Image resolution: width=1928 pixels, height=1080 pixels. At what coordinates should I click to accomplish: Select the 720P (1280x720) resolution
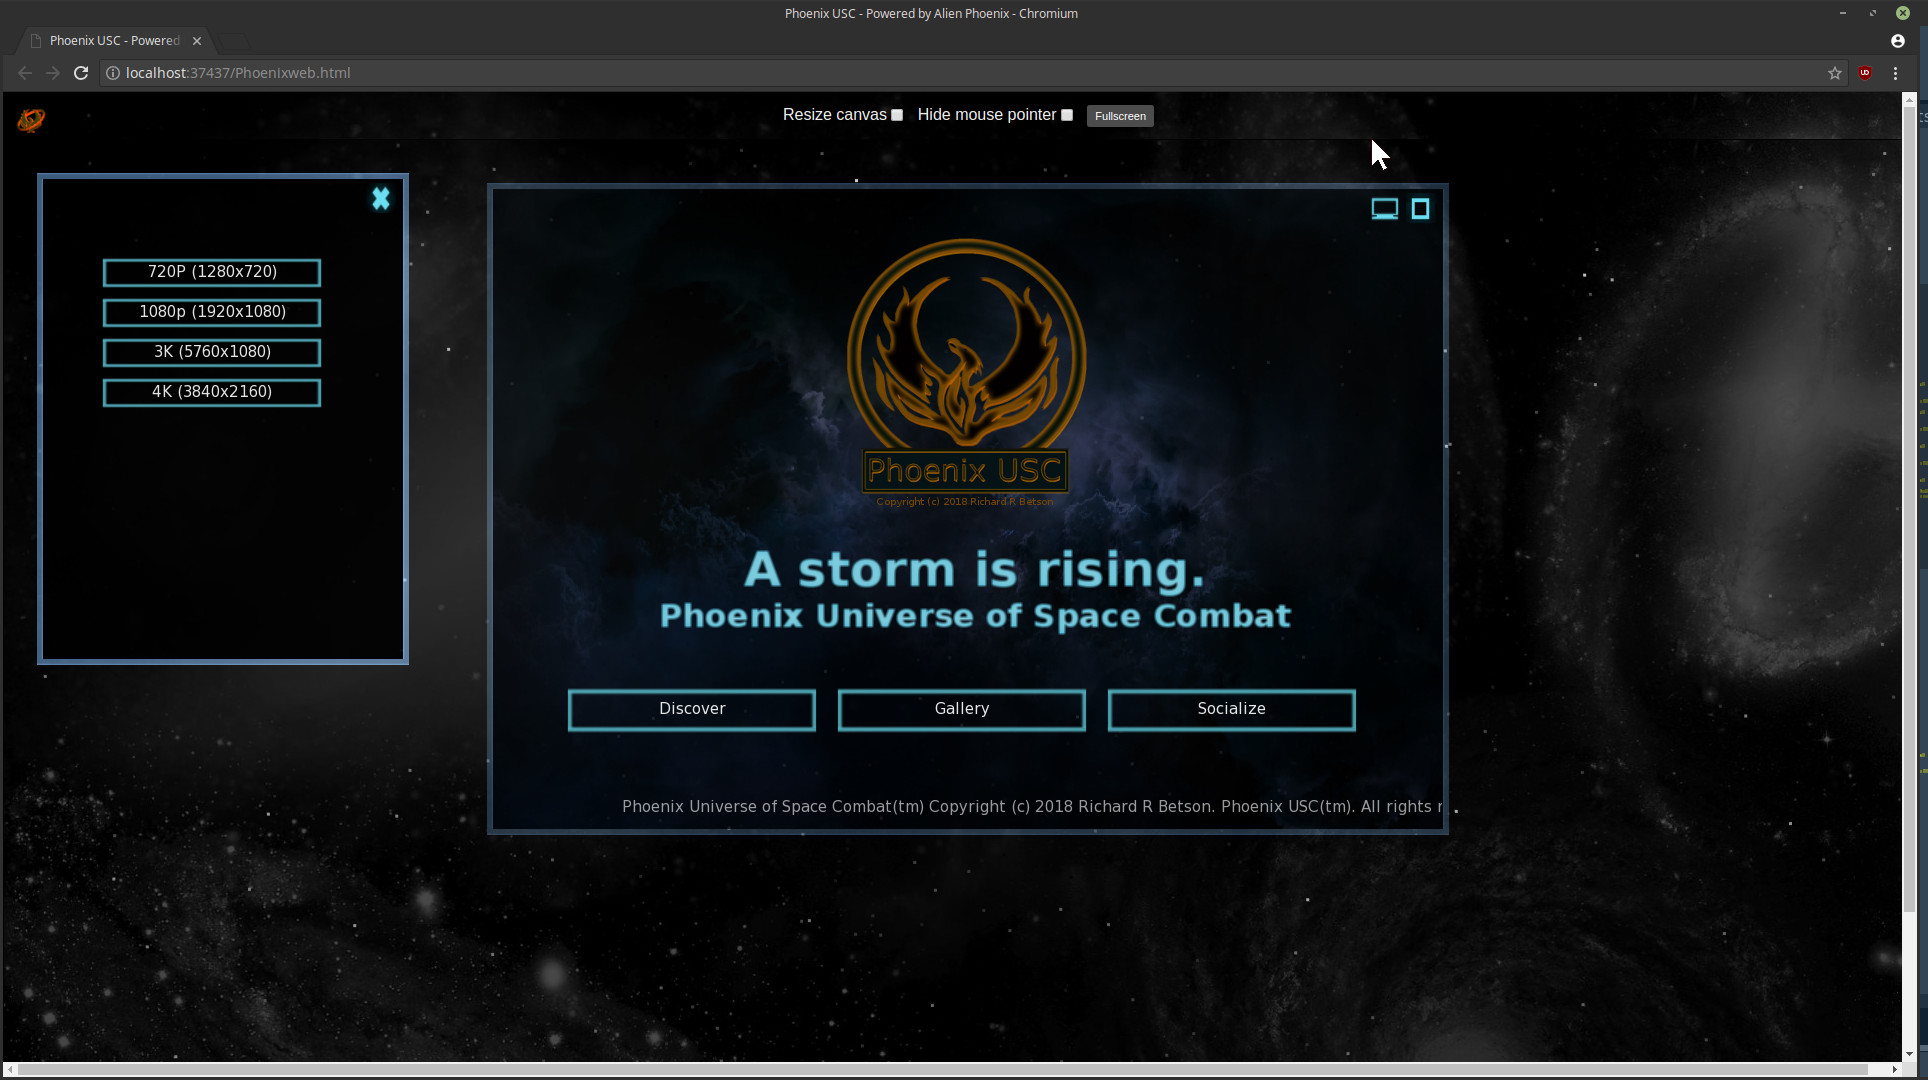(x=212, y=272)
